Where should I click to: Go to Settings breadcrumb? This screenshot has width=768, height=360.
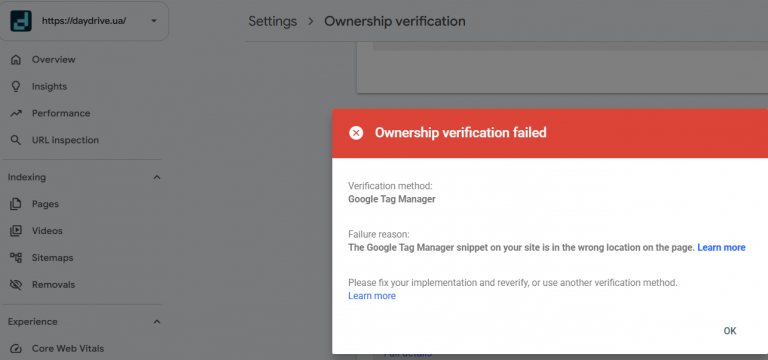tap(272, 22)
